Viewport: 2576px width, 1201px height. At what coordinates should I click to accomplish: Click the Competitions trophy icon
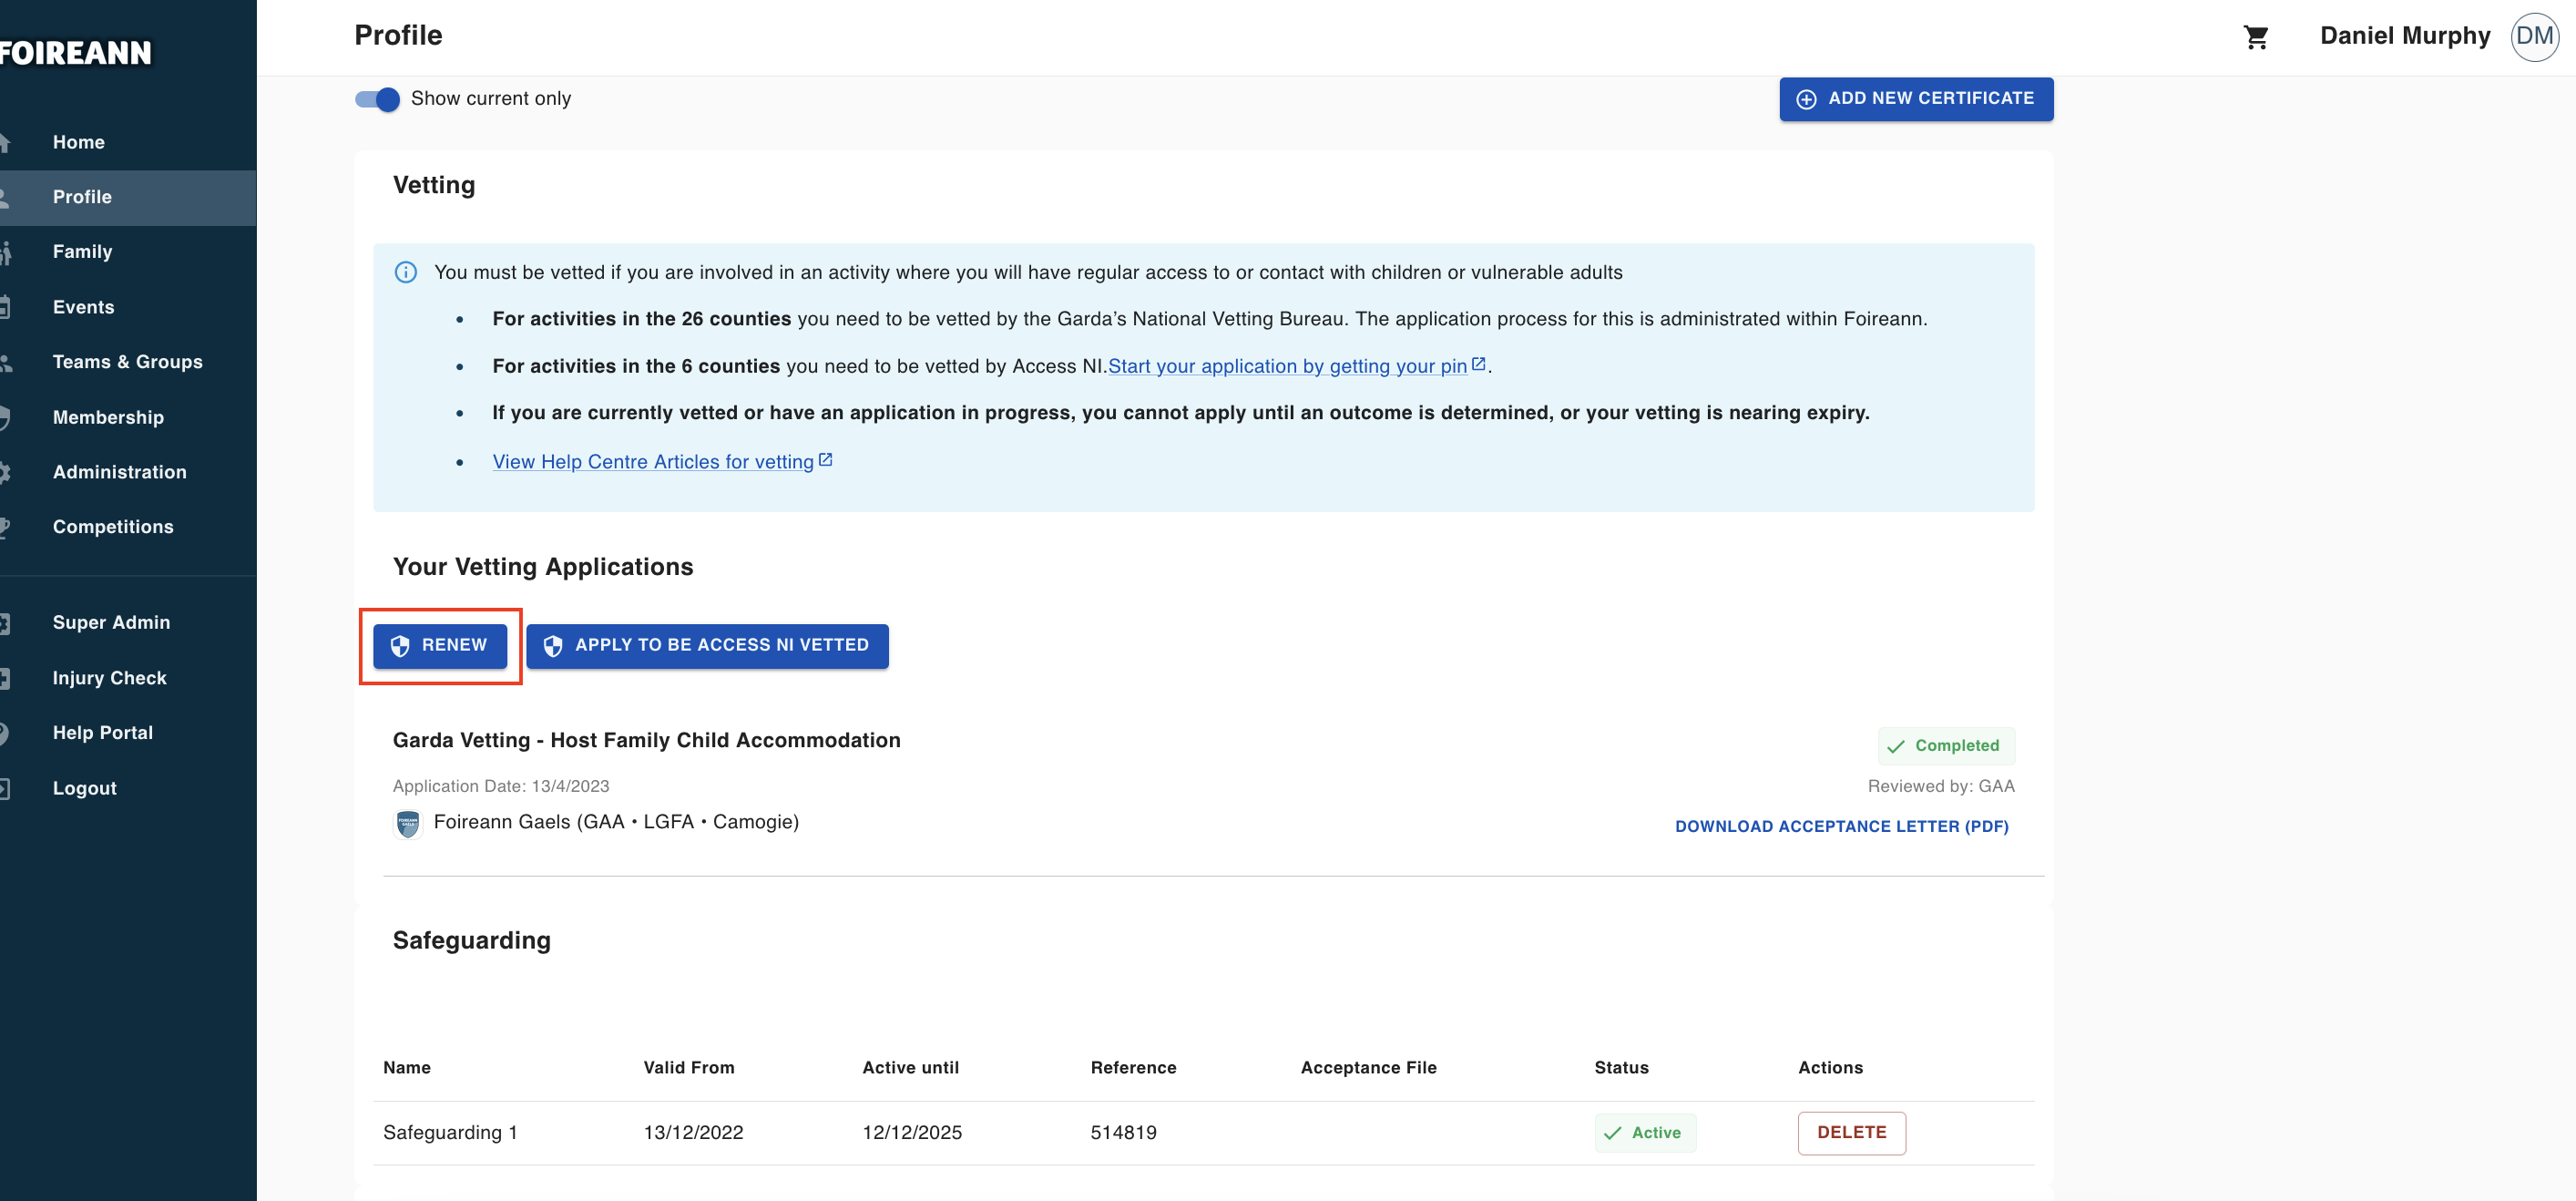click(x=4, y=527)
